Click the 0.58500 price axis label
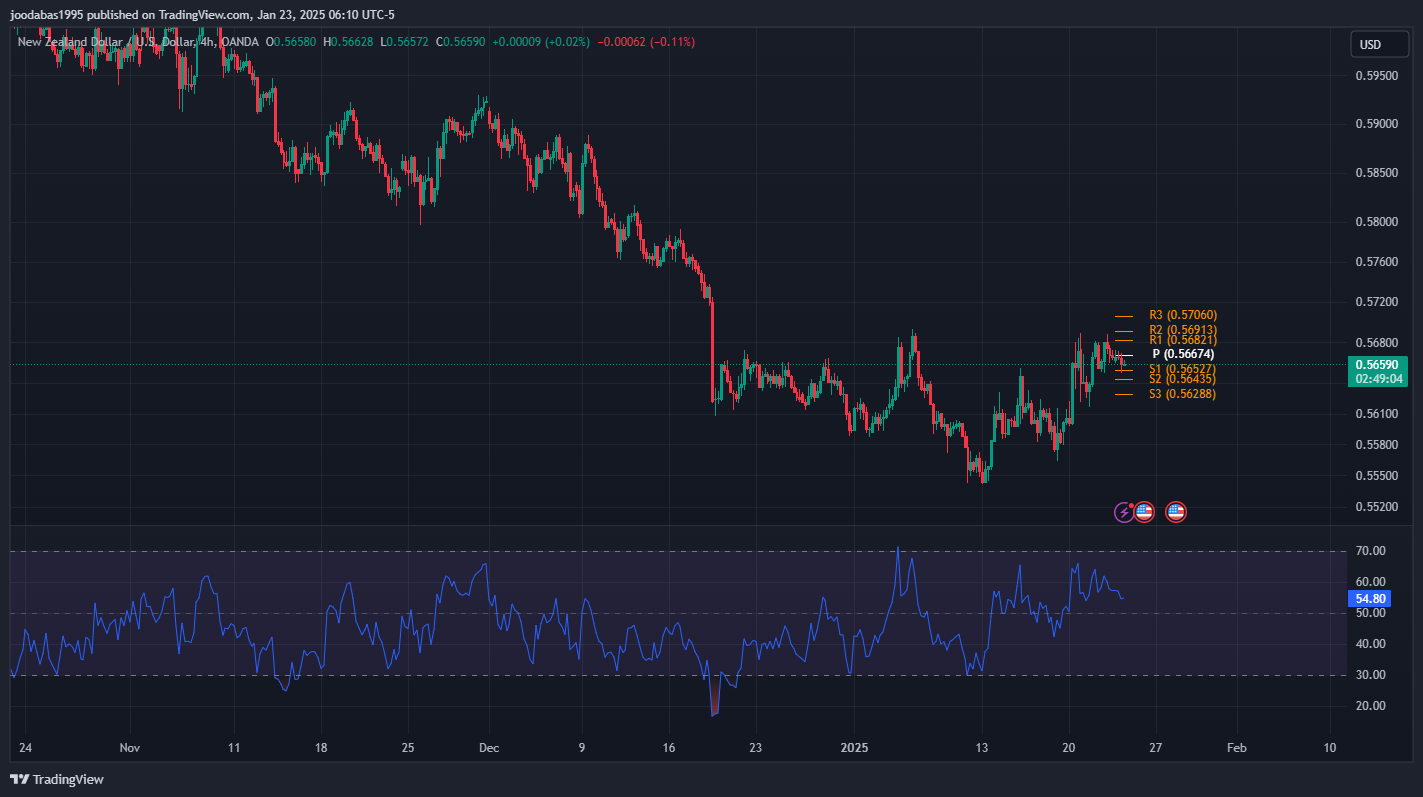 click(x=1376, y=173)
